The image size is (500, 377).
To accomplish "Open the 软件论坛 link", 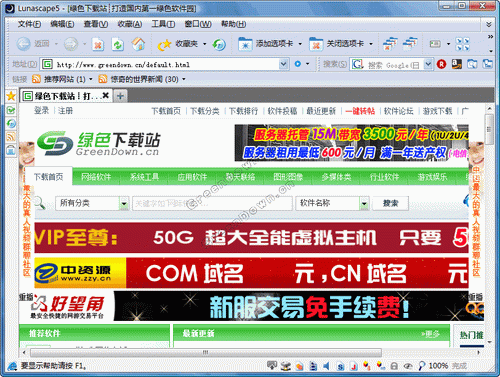I will click(x=398, y=111).
